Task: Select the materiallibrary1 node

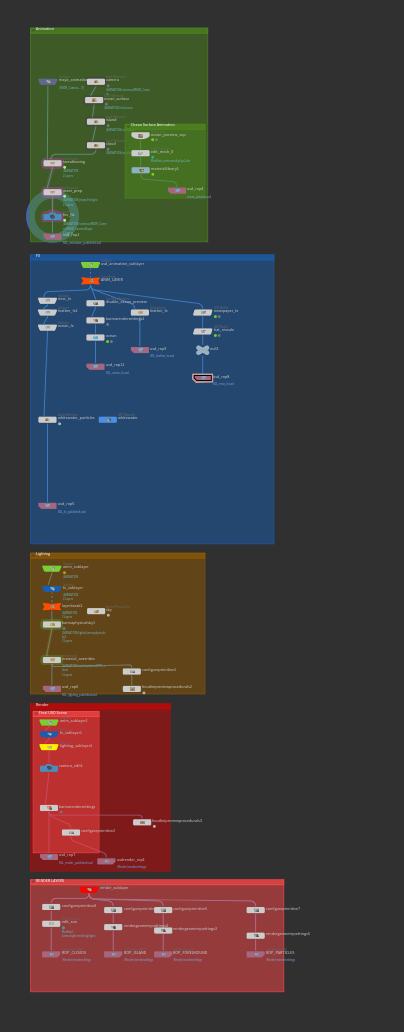Action: click(140, 170)
